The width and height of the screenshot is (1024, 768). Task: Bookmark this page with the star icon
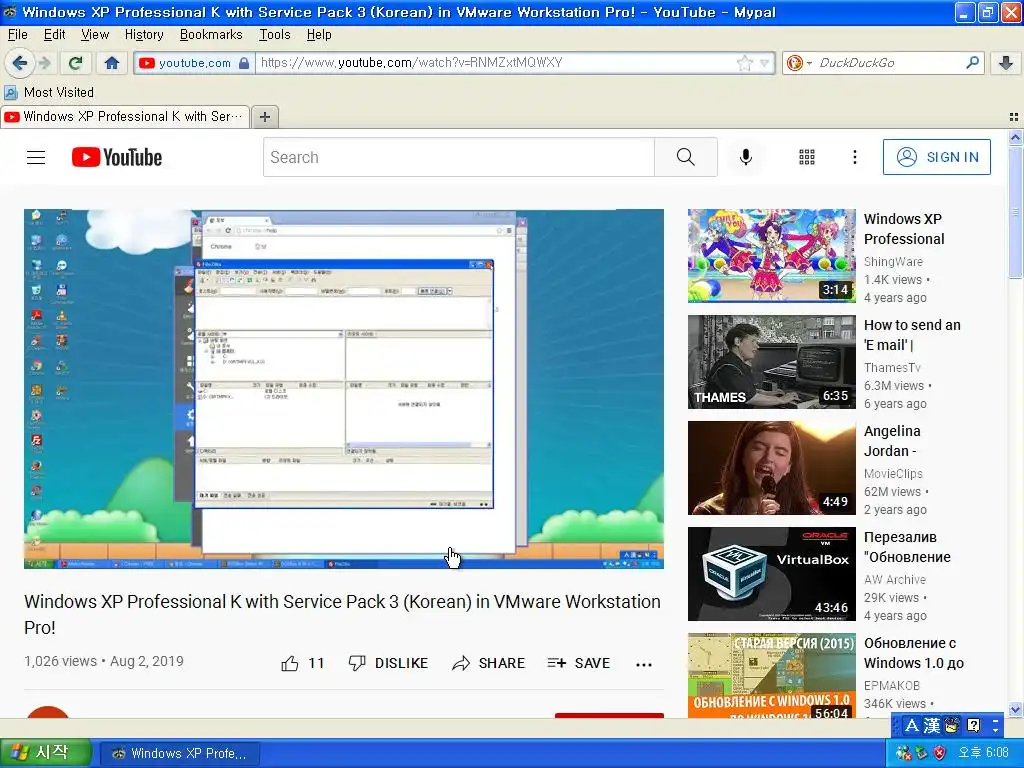click(744, 63)
